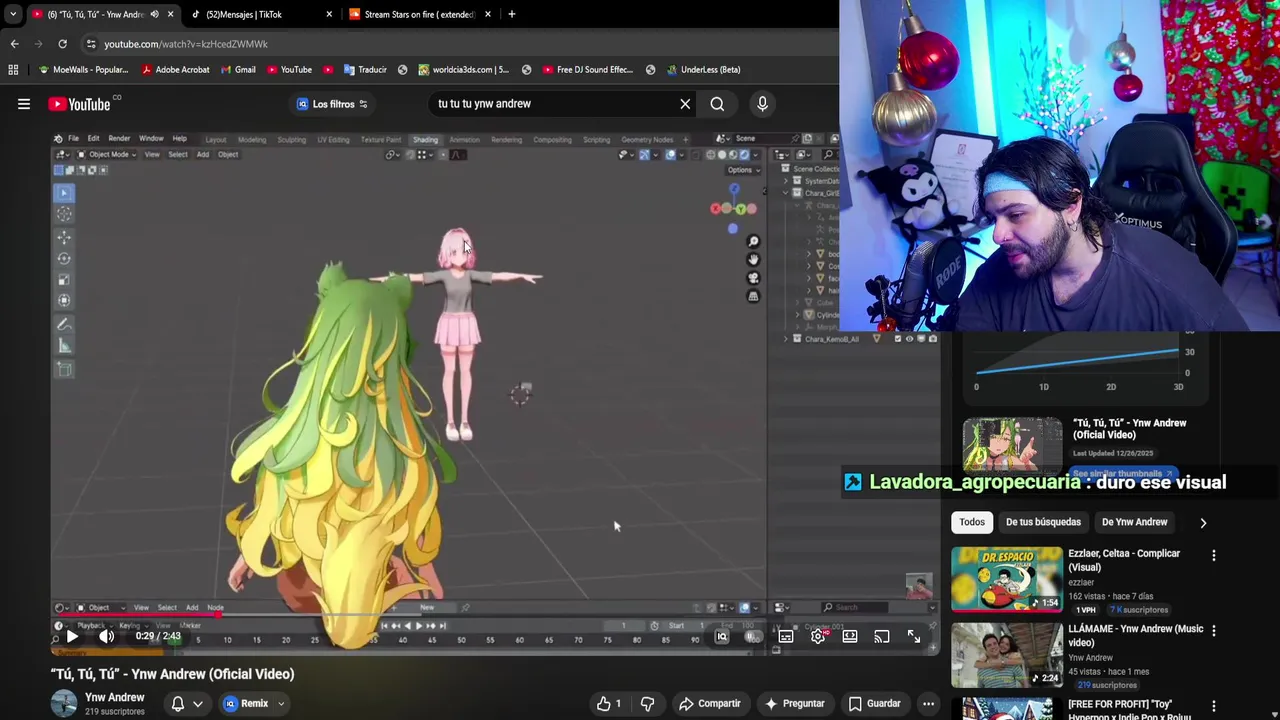Click the magnifier search button
The height and width of the screenshot is (720, 1280).
tap(717, 104)
